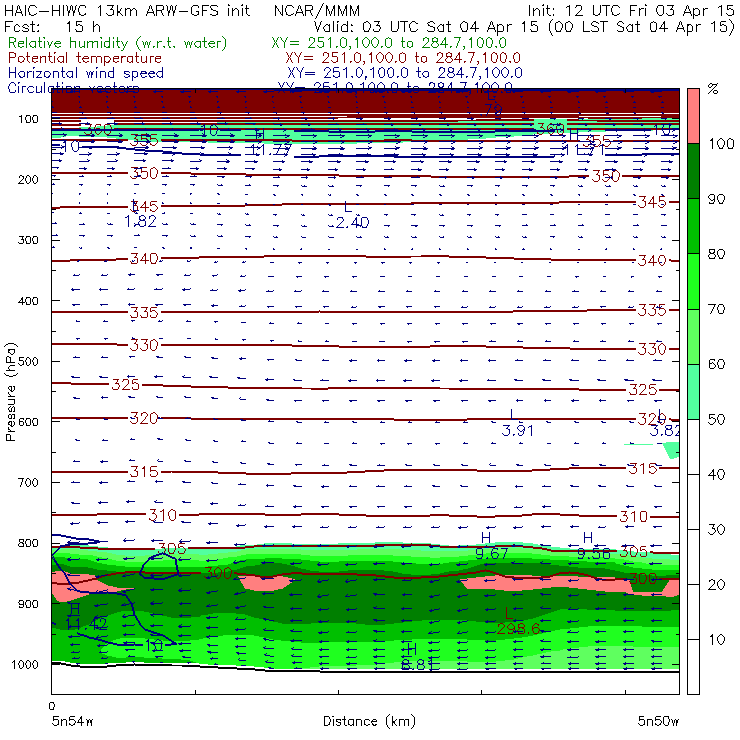Click the red 'XY= 251.0,100.0 to 284.7,100.0' text
740x740 pixels.
(x=403, y=58)
